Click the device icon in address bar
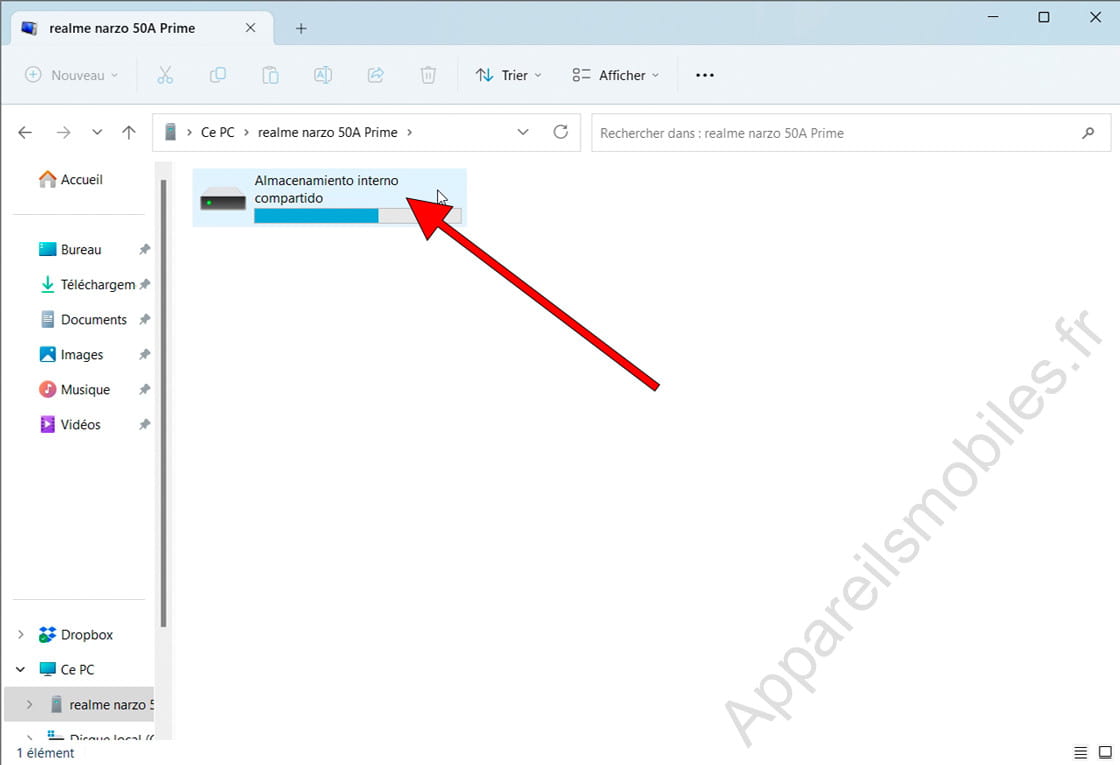Image resolution: width=1120 pixels, height=765 pixels. [x=170, y=132]
